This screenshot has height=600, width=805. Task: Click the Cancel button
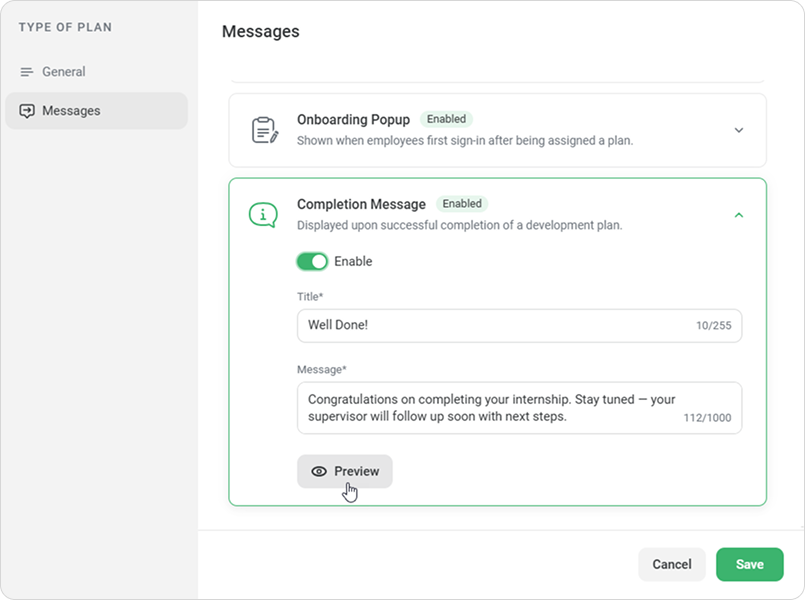pyautogui.click(x=672, y=564)
